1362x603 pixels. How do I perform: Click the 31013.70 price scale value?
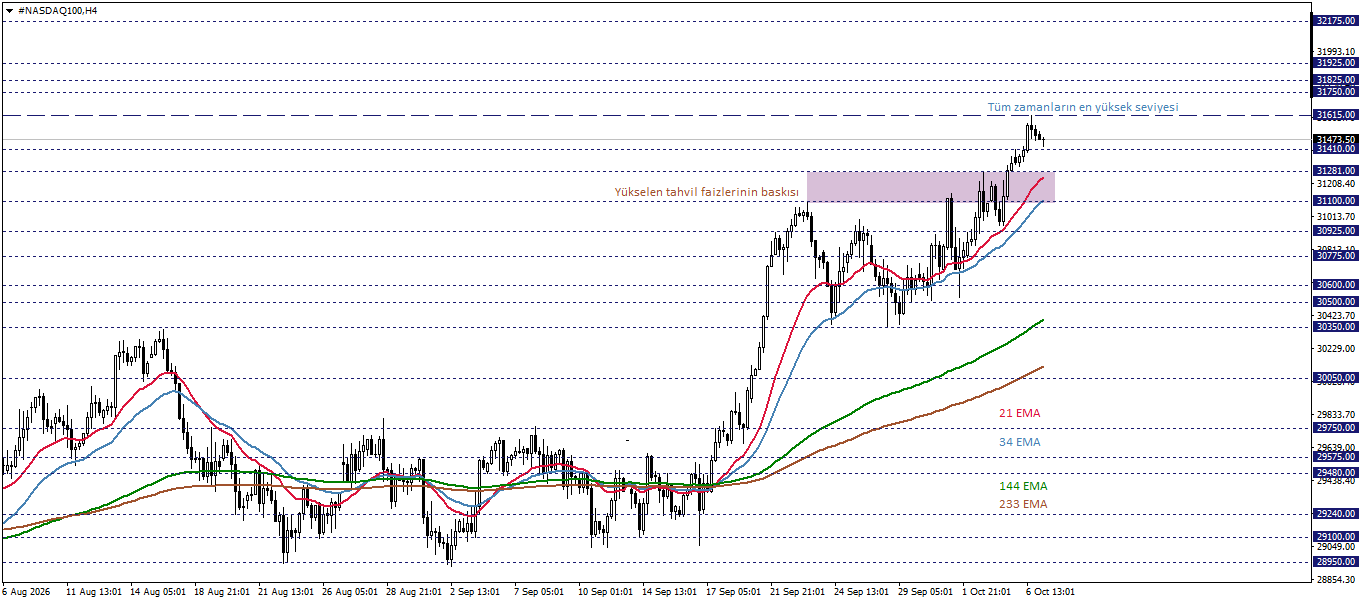[1336, 216]
